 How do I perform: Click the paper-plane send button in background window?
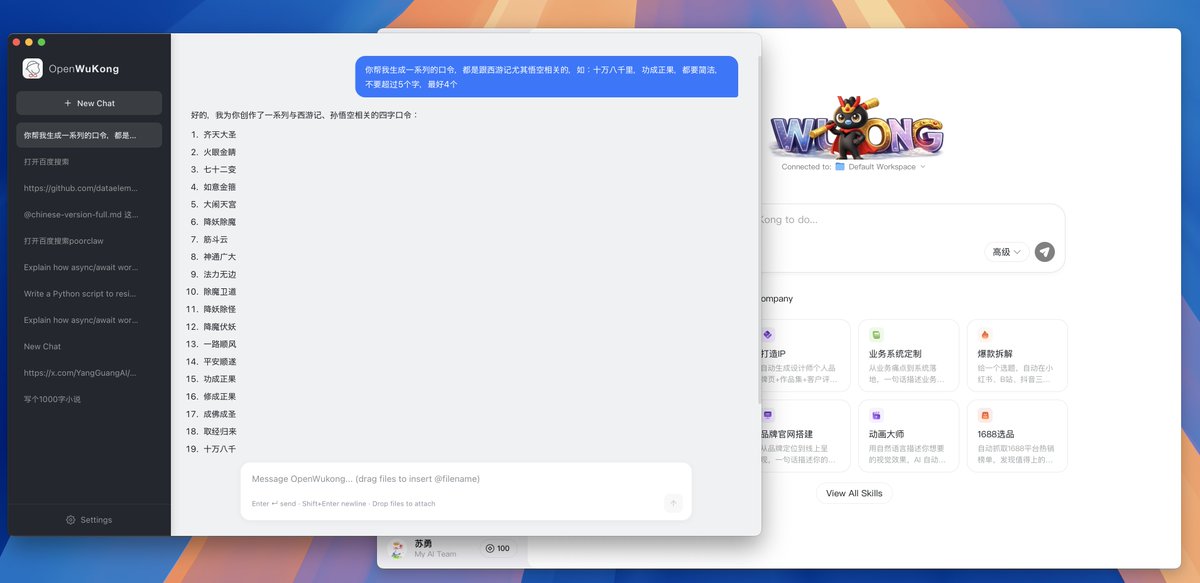(1045, 252)
